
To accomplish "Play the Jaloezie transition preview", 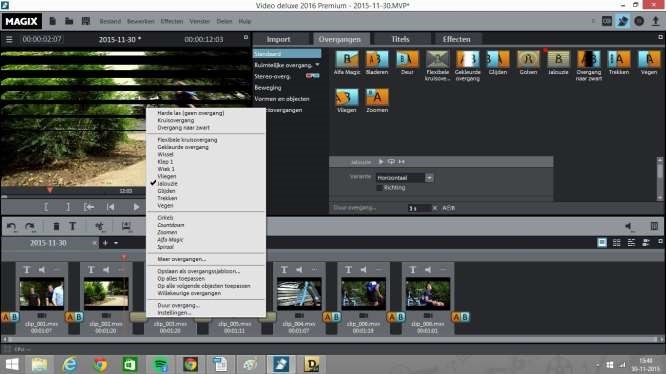I will [x=381, y=161].
